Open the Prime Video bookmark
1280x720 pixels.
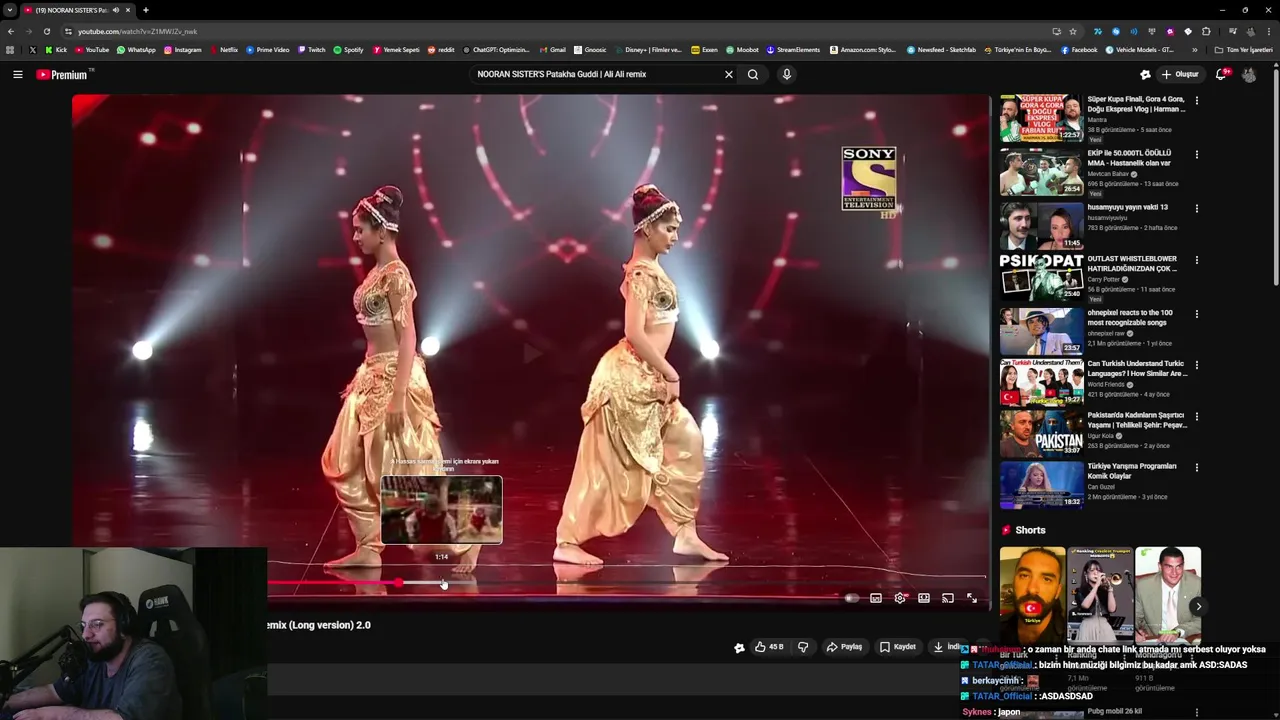[267, 49]
